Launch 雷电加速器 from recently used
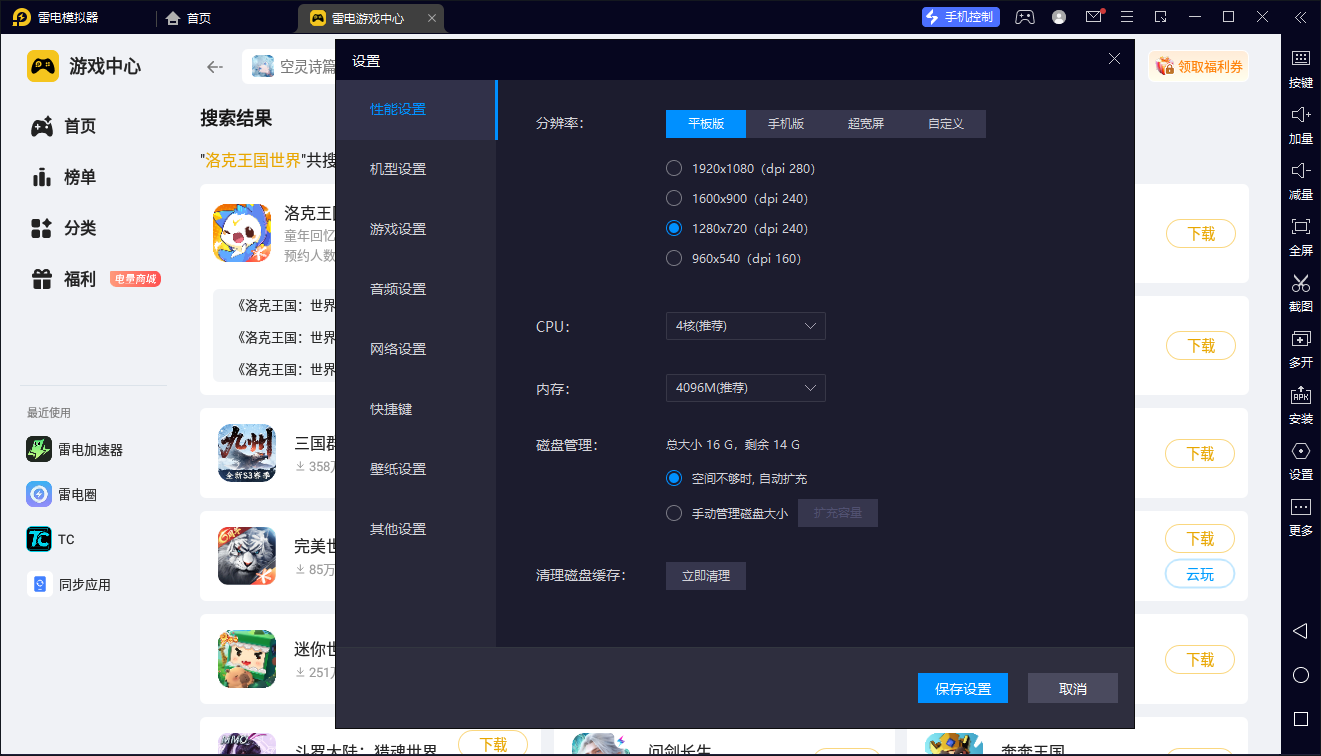 pyautogui.click(x=75, y=450)
